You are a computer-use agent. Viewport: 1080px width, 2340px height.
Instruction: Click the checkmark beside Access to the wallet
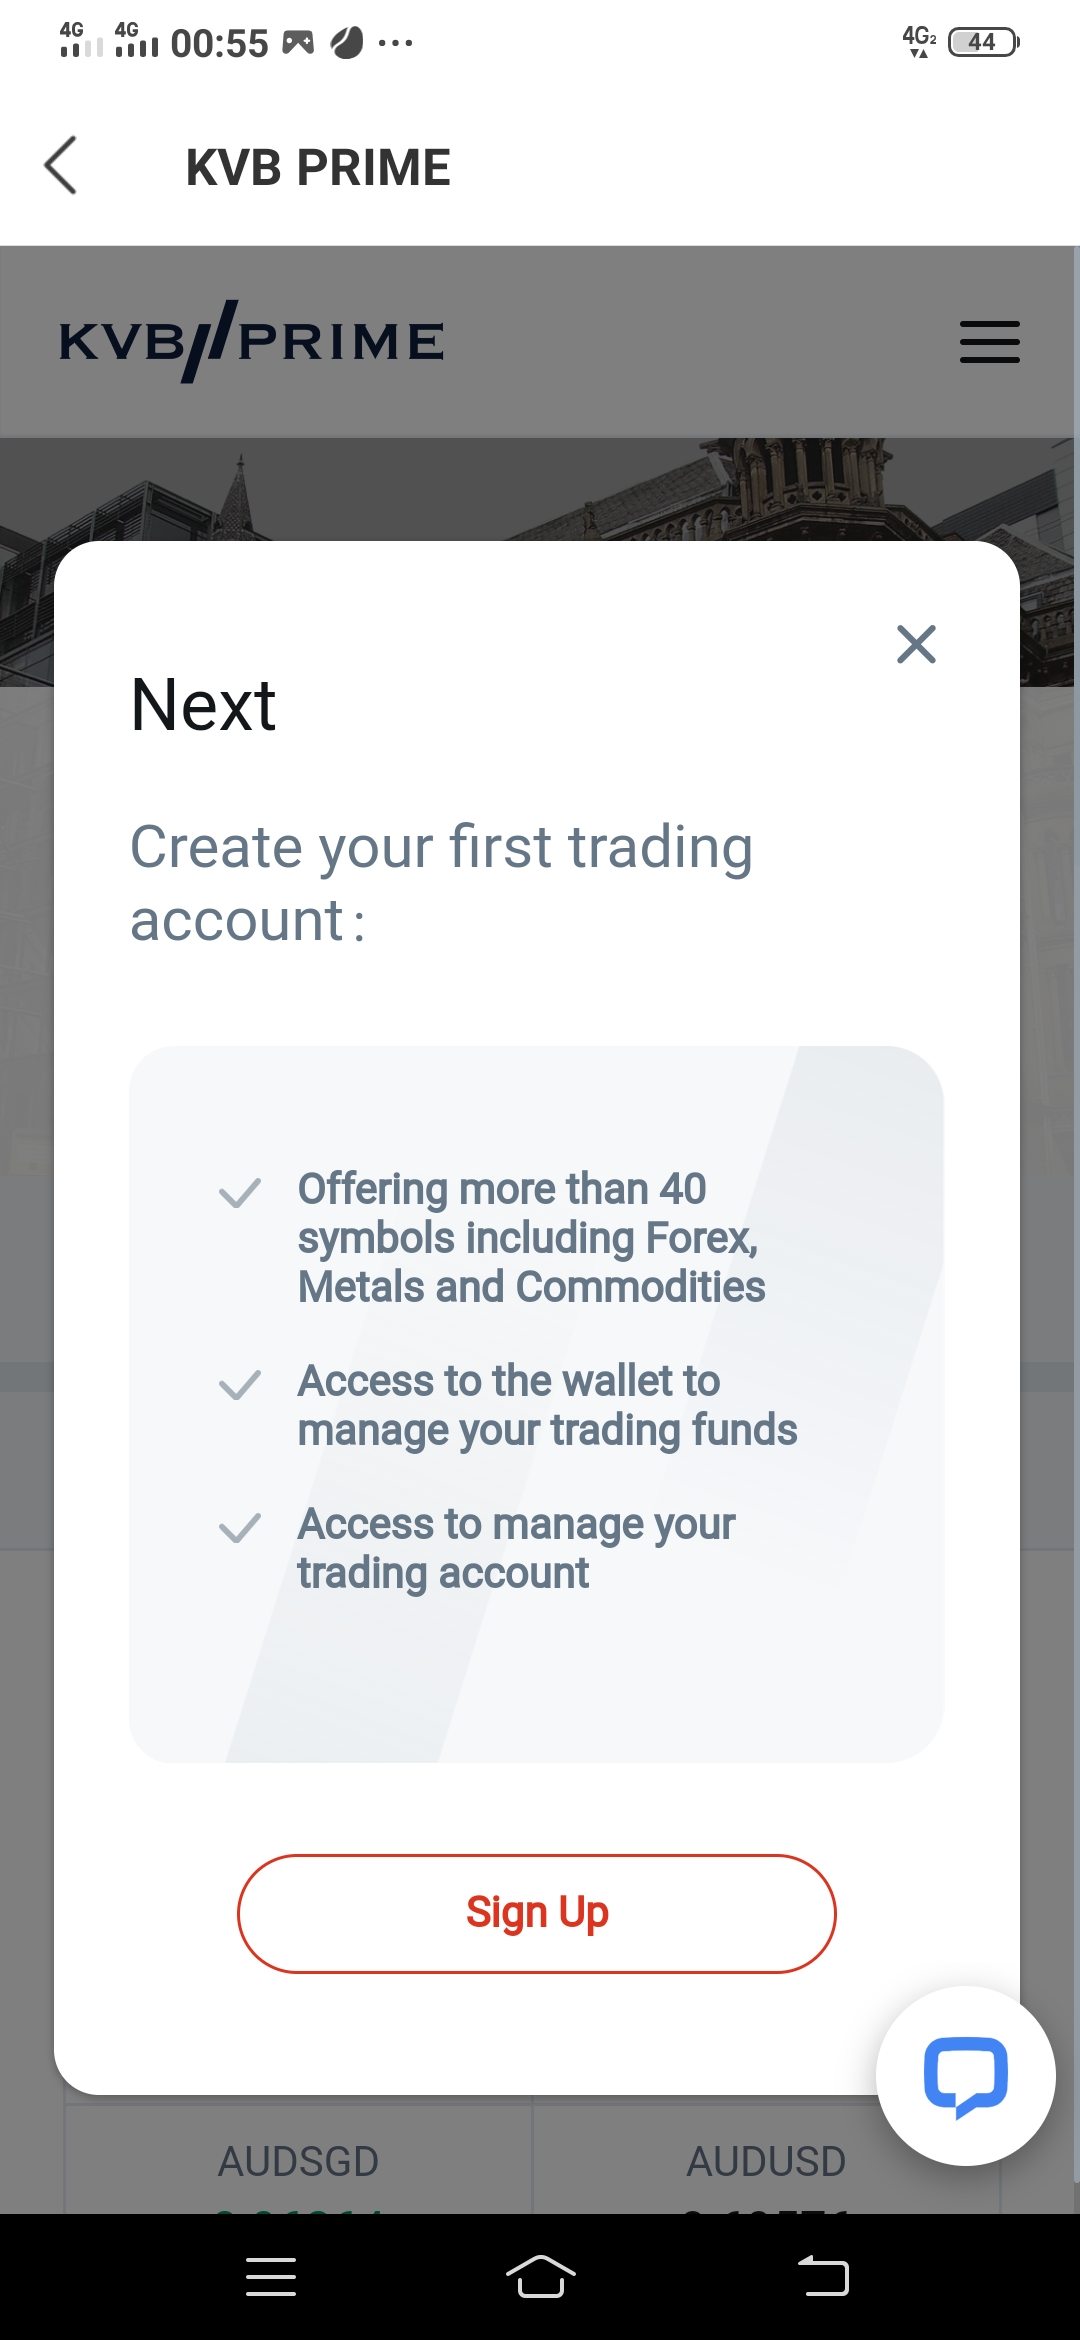240,1385
